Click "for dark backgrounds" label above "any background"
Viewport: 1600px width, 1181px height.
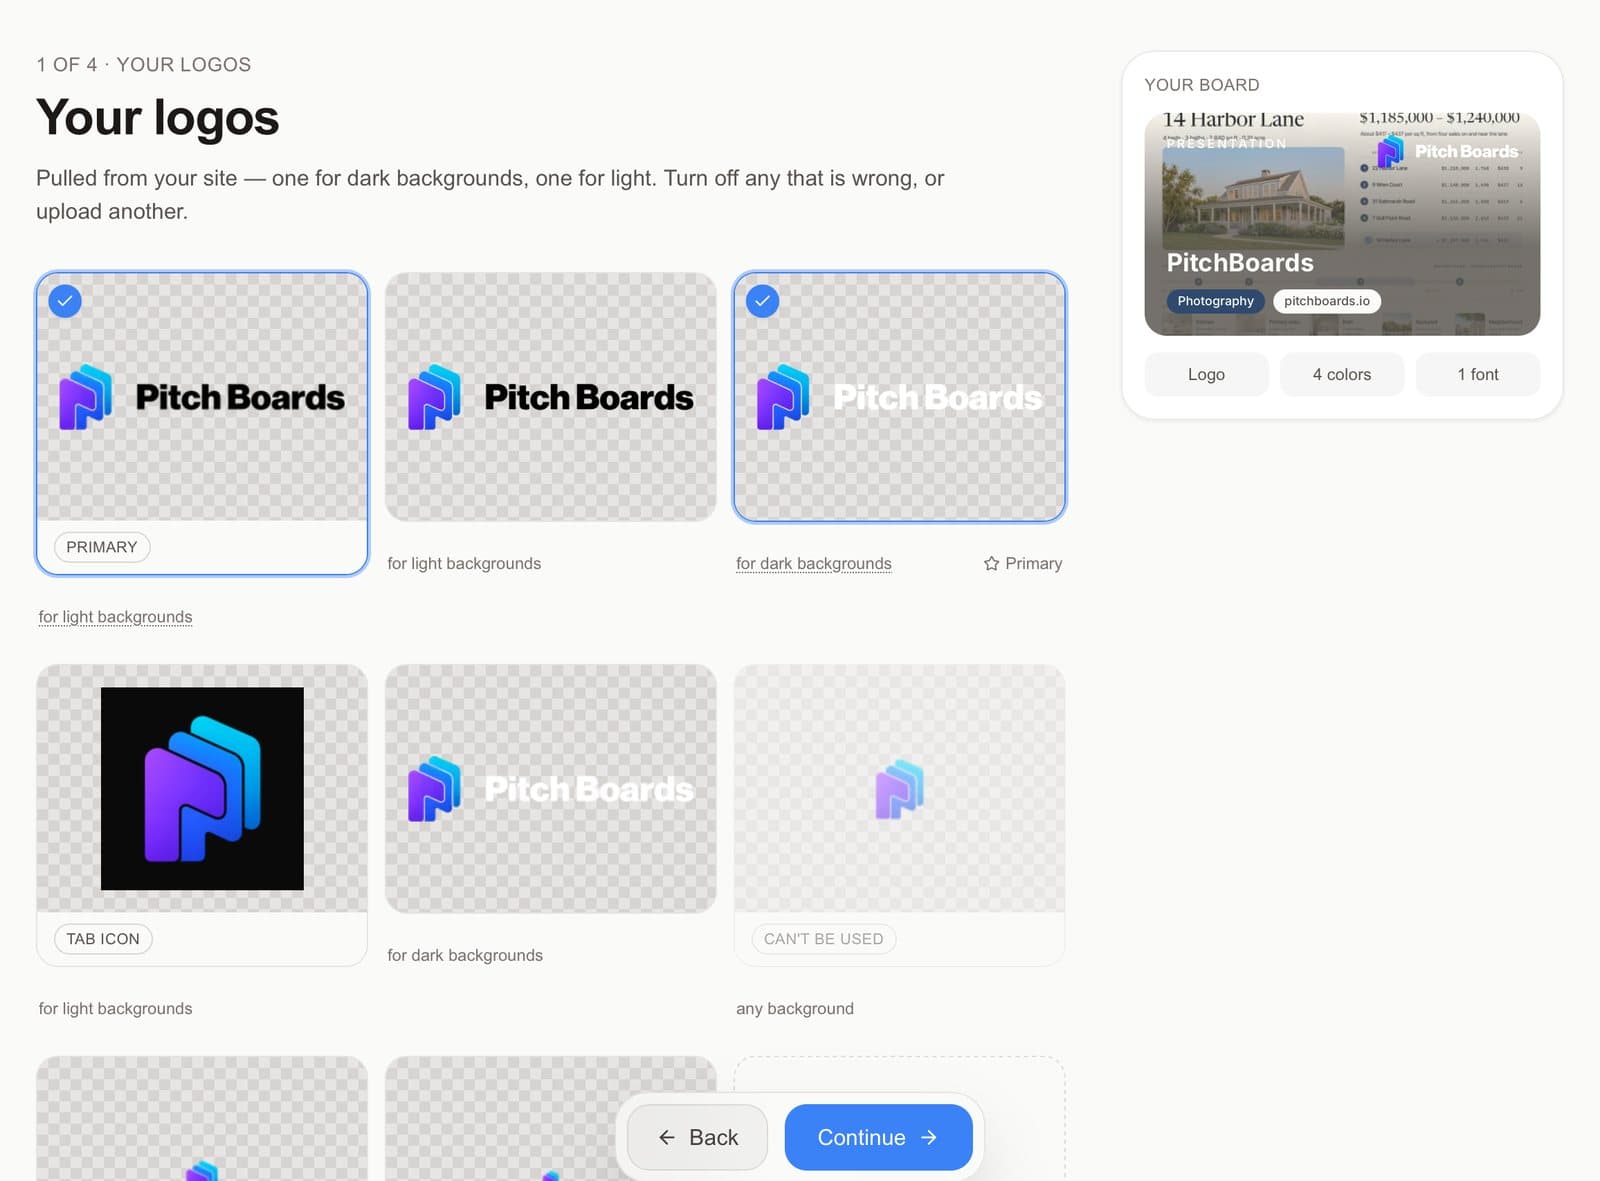click(x=465, y=955)
